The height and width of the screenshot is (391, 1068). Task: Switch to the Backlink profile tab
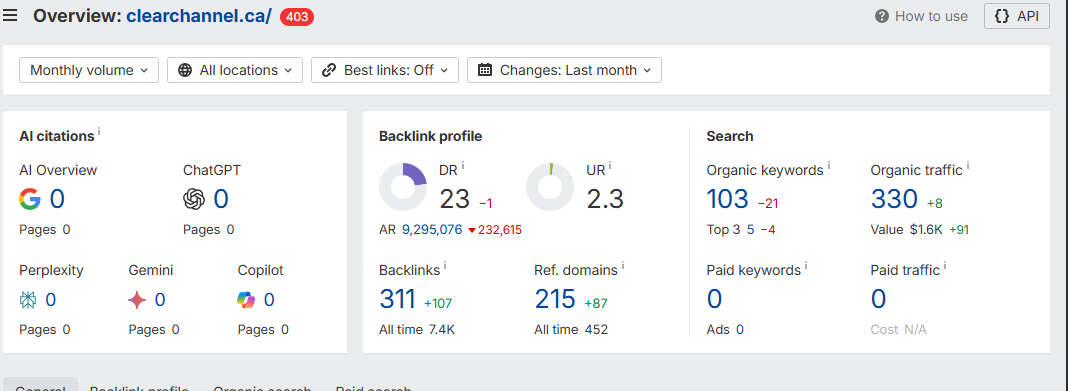coord(139,386)
